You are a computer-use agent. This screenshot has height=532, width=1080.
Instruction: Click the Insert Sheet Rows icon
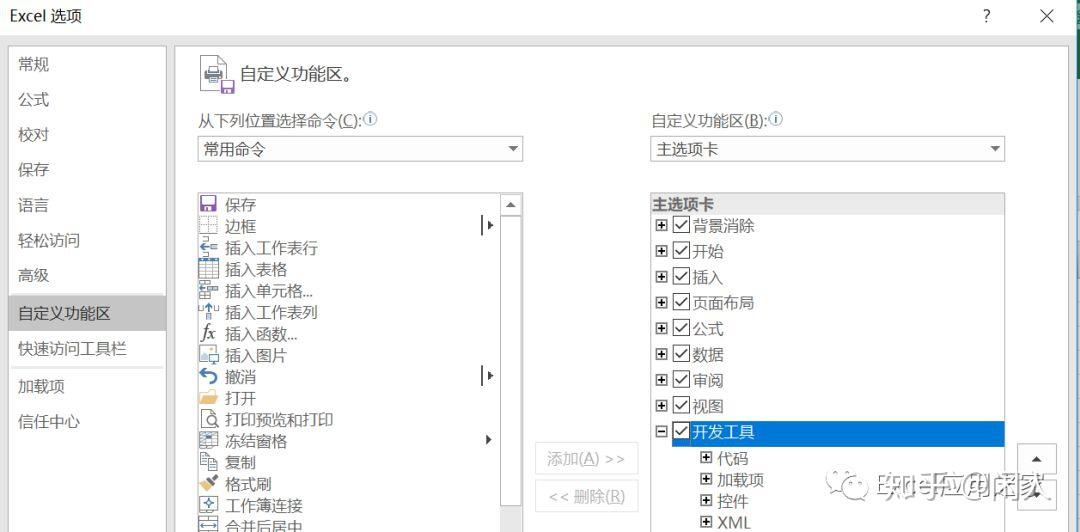click(208, 247)
